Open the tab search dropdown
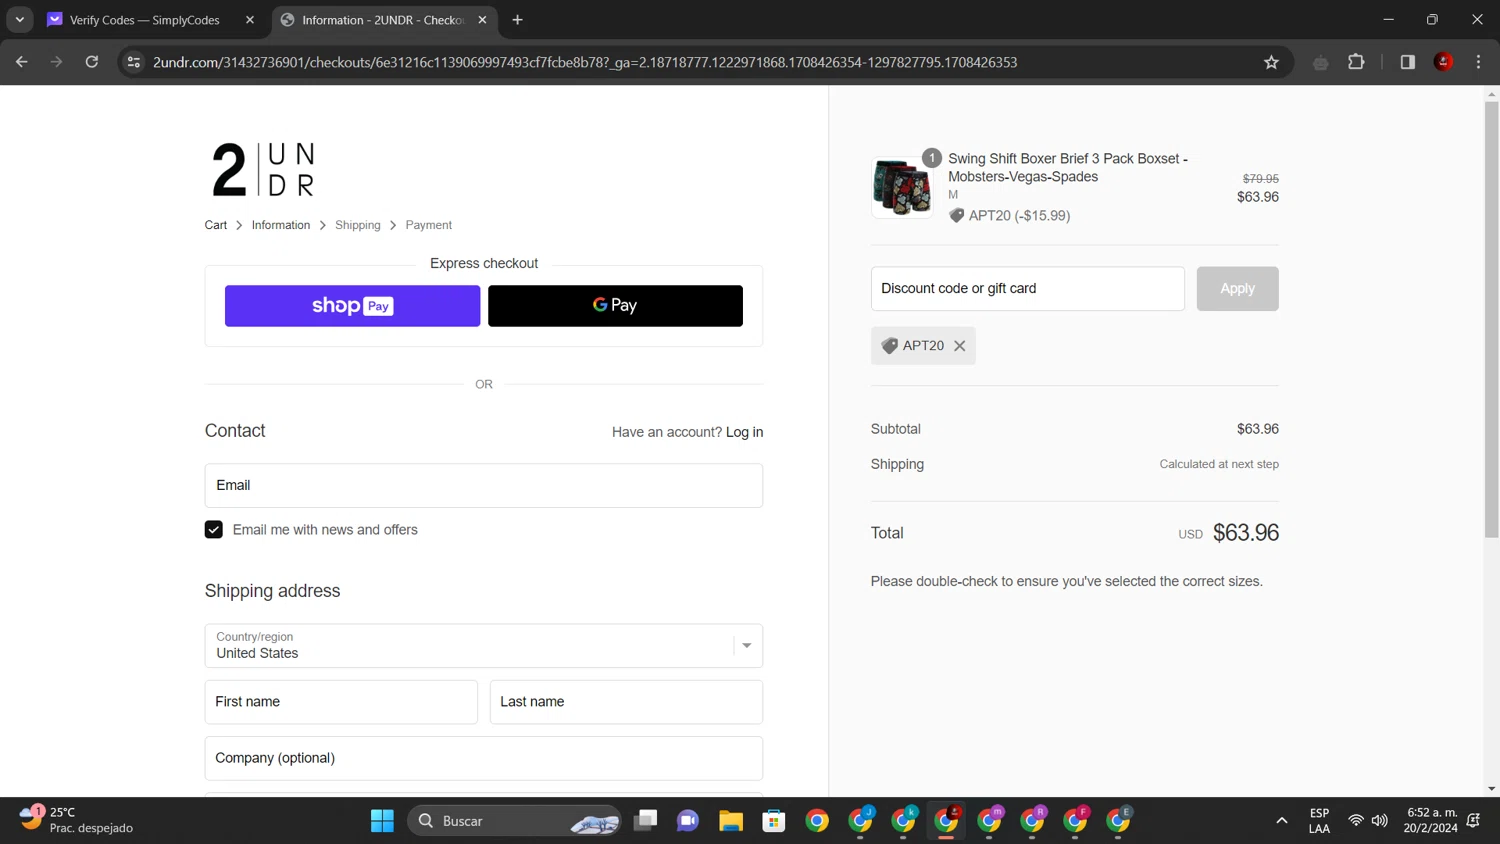The image size is (1500, 844). click(20, 20)
